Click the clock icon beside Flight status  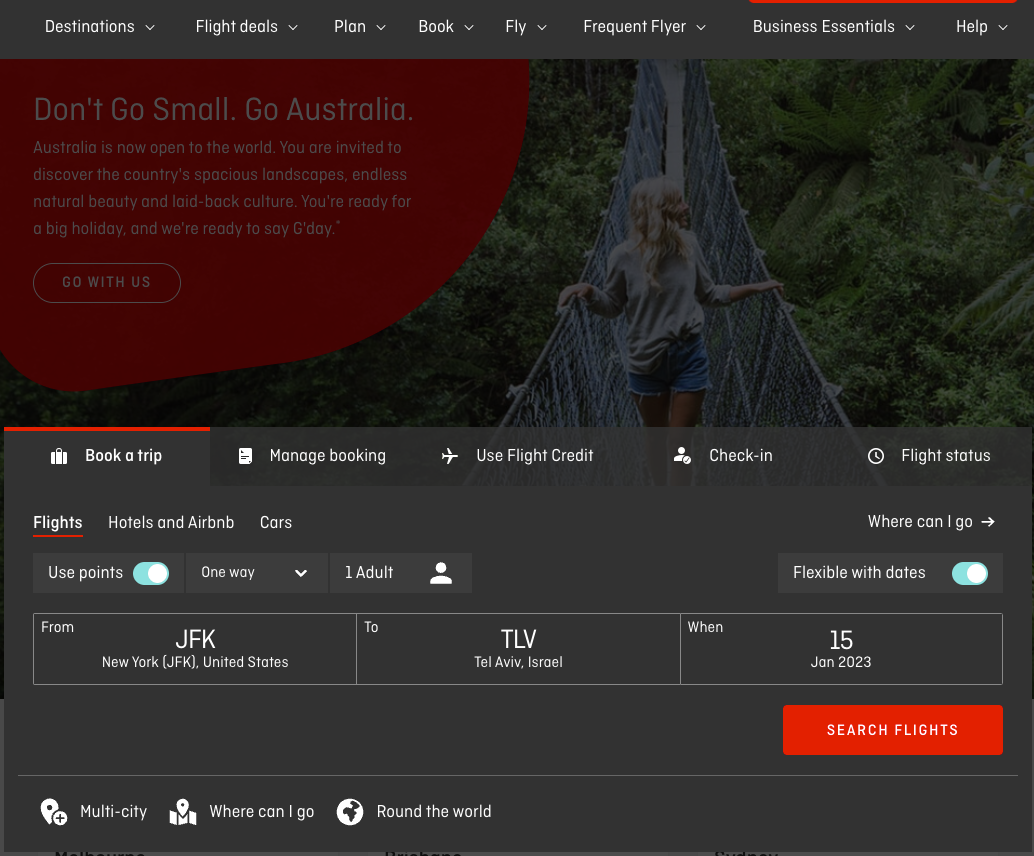[x=876, y=456]
